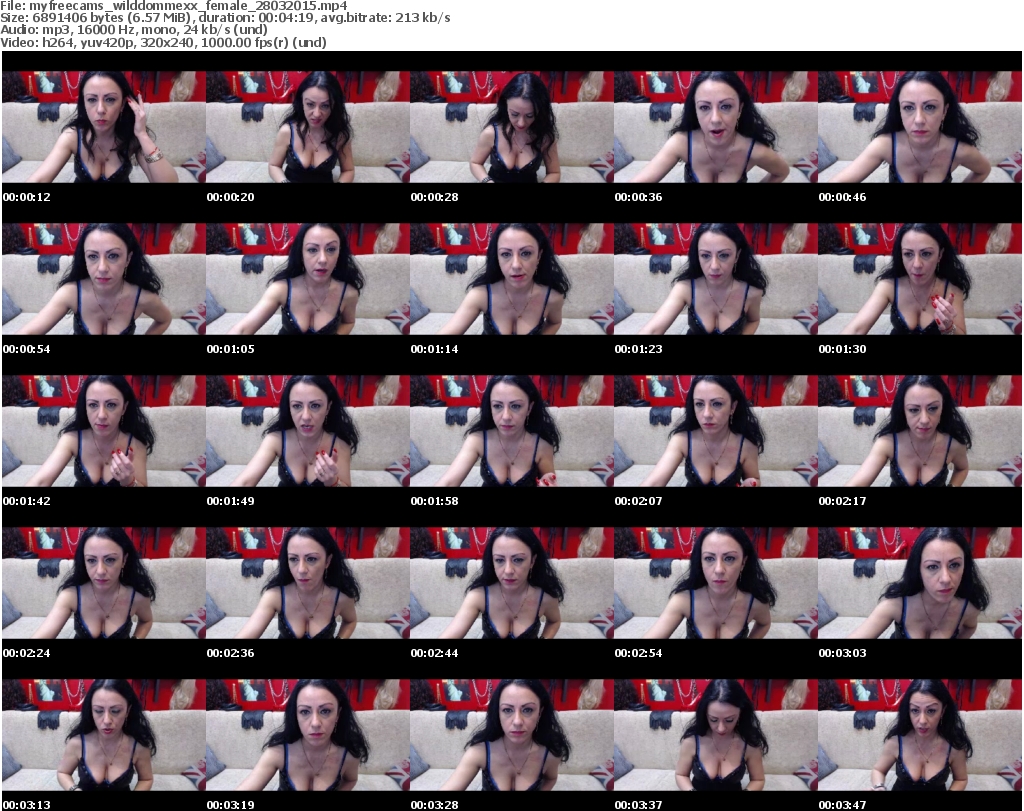Open the thumbnail frame at 00:01:30
The image size is (1024, 811).
pos(920,279)
